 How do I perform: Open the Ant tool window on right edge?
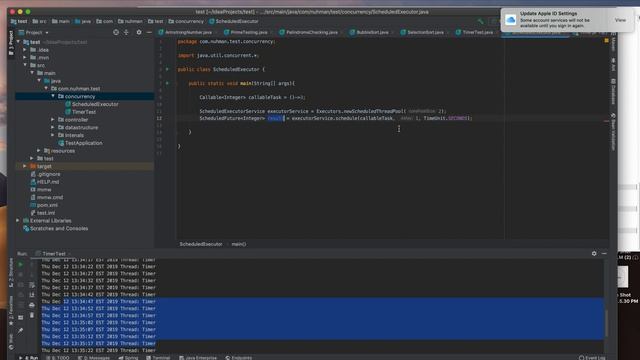coord(613,64)
